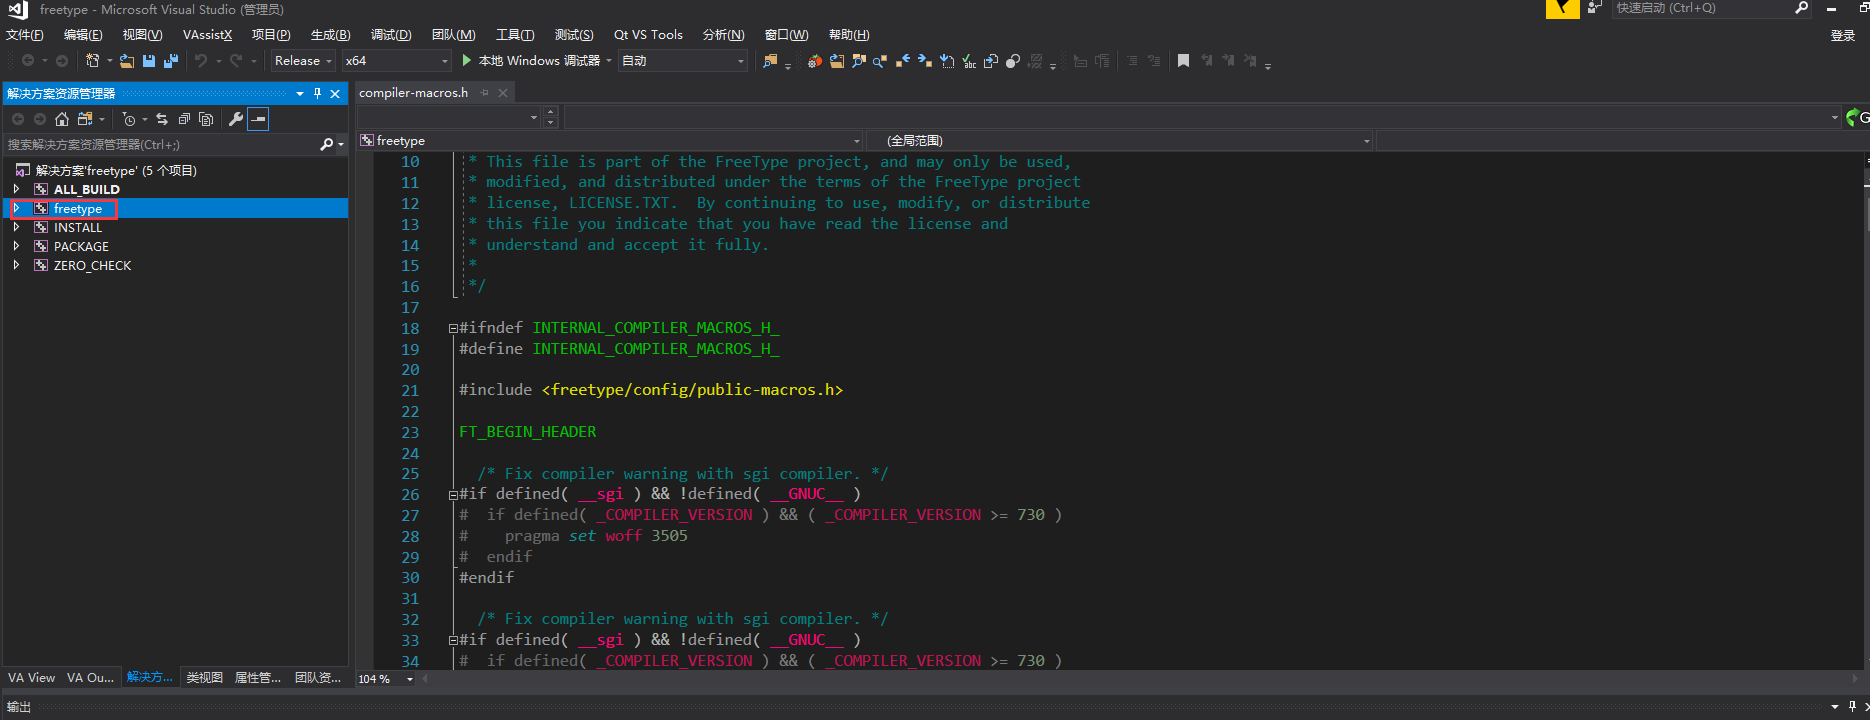Click the Quick Launch search magnifier icon
The height and width of the screenshot is (720, 1870).
coord(1801,8)
